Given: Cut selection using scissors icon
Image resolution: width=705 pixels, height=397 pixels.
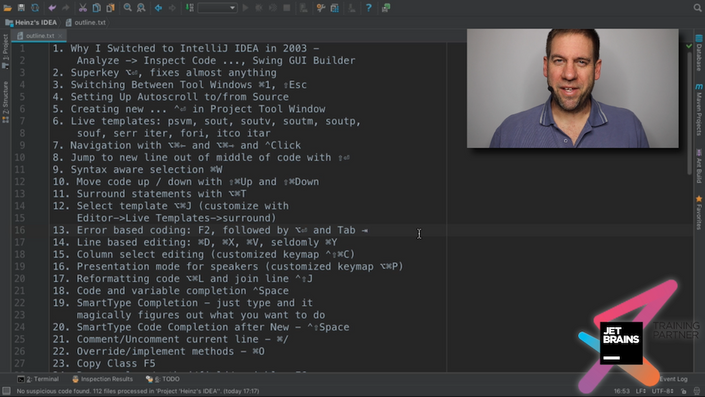Looking at the screenshot, I should [x=83, y=8].
